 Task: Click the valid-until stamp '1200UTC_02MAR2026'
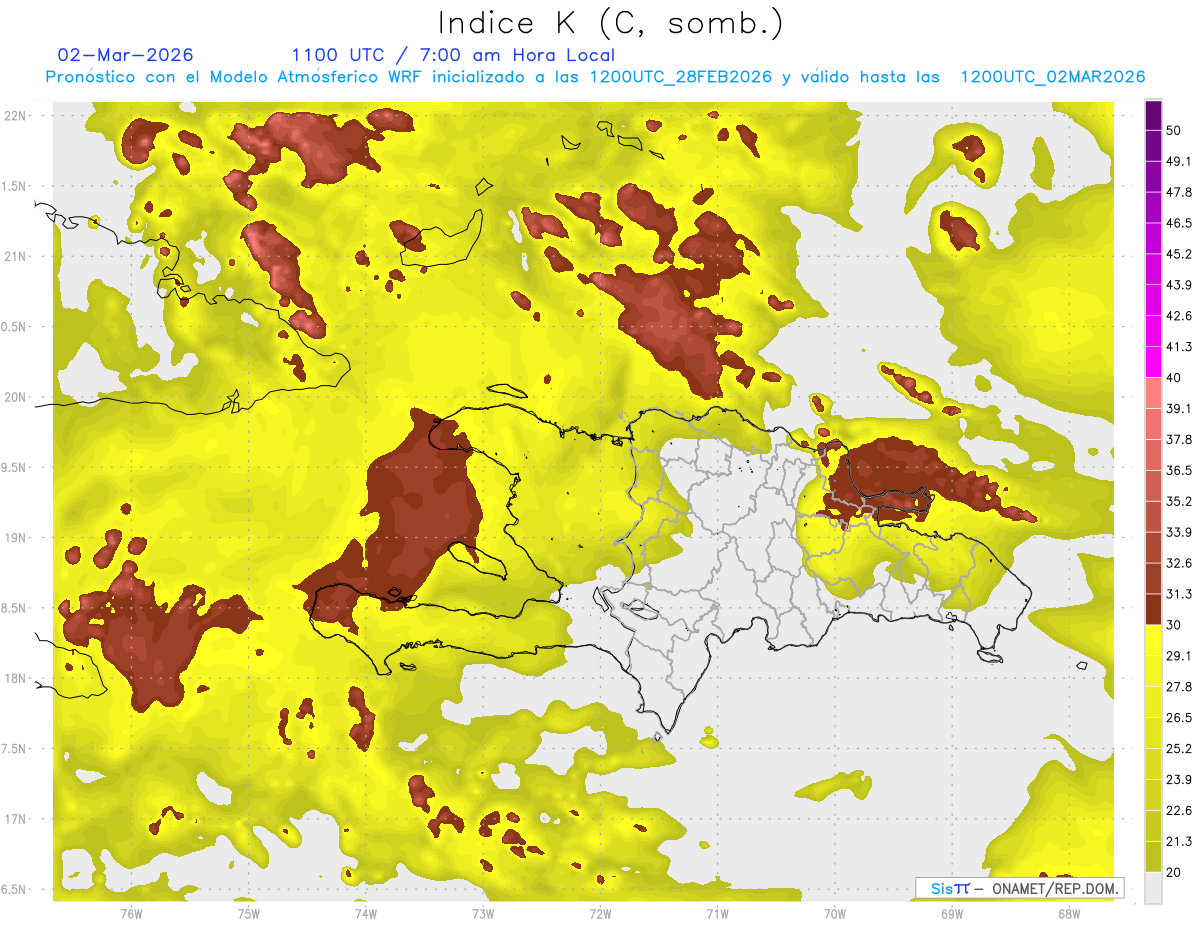click(1053, 77)
